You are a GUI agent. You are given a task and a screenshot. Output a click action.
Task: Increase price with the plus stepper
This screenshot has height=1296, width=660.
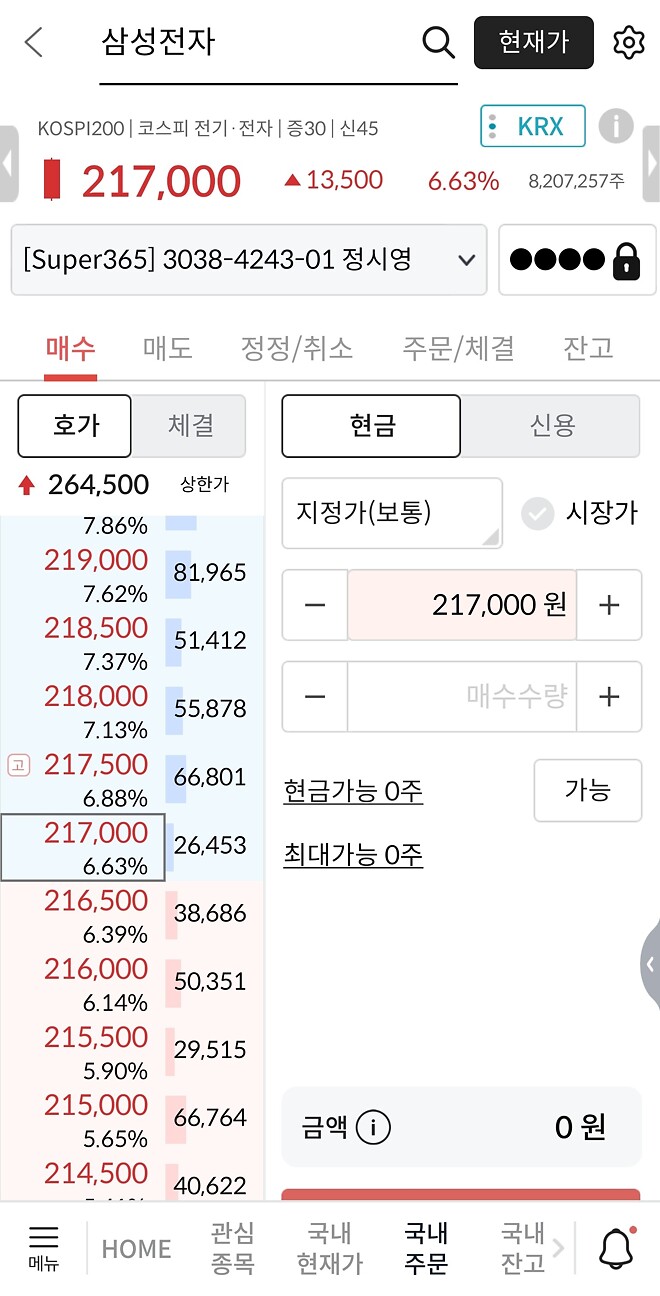coord(610,605)
